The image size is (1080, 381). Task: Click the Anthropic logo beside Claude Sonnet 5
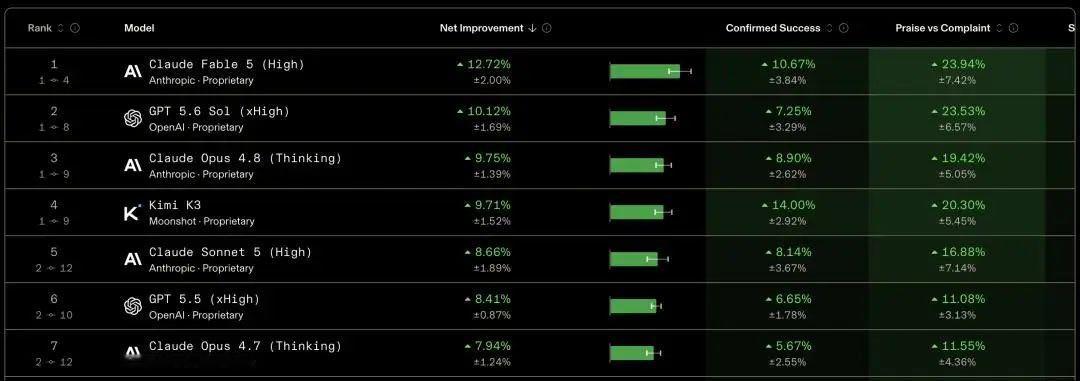click(x=133, y=259)
